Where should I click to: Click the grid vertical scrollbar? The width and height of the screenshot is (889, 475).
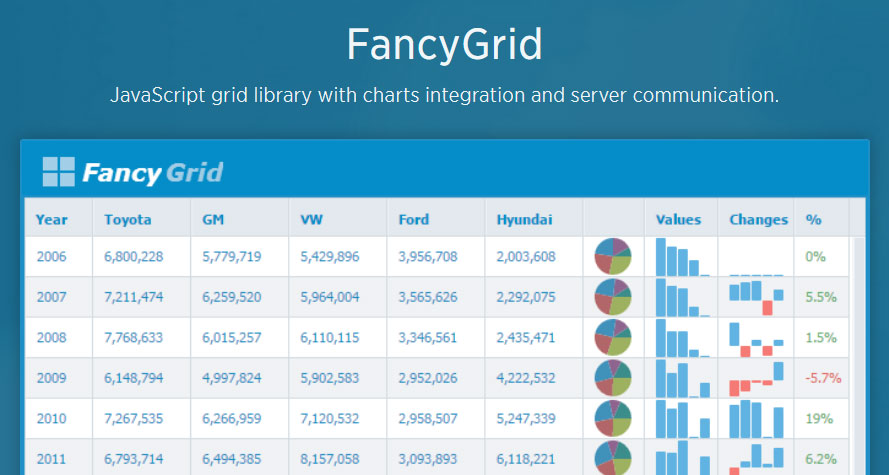click(x=859, y=356)
